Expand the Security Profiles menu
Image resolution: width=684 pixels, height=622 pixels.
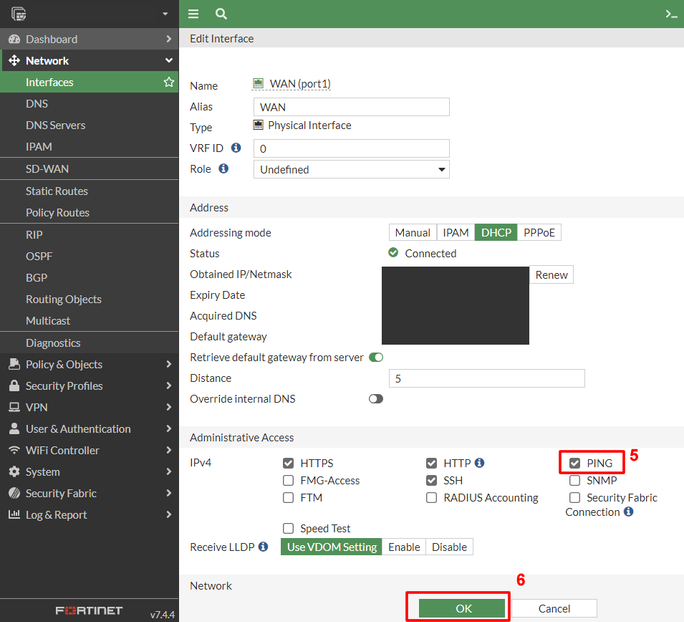click(x=89, y=386)
